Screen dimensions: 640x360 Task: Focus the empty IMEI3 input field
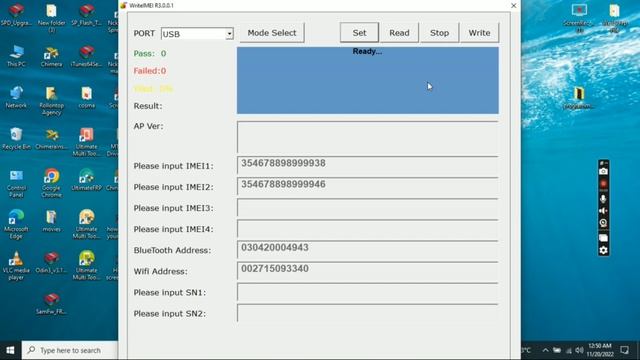click(x=367, y=208)
